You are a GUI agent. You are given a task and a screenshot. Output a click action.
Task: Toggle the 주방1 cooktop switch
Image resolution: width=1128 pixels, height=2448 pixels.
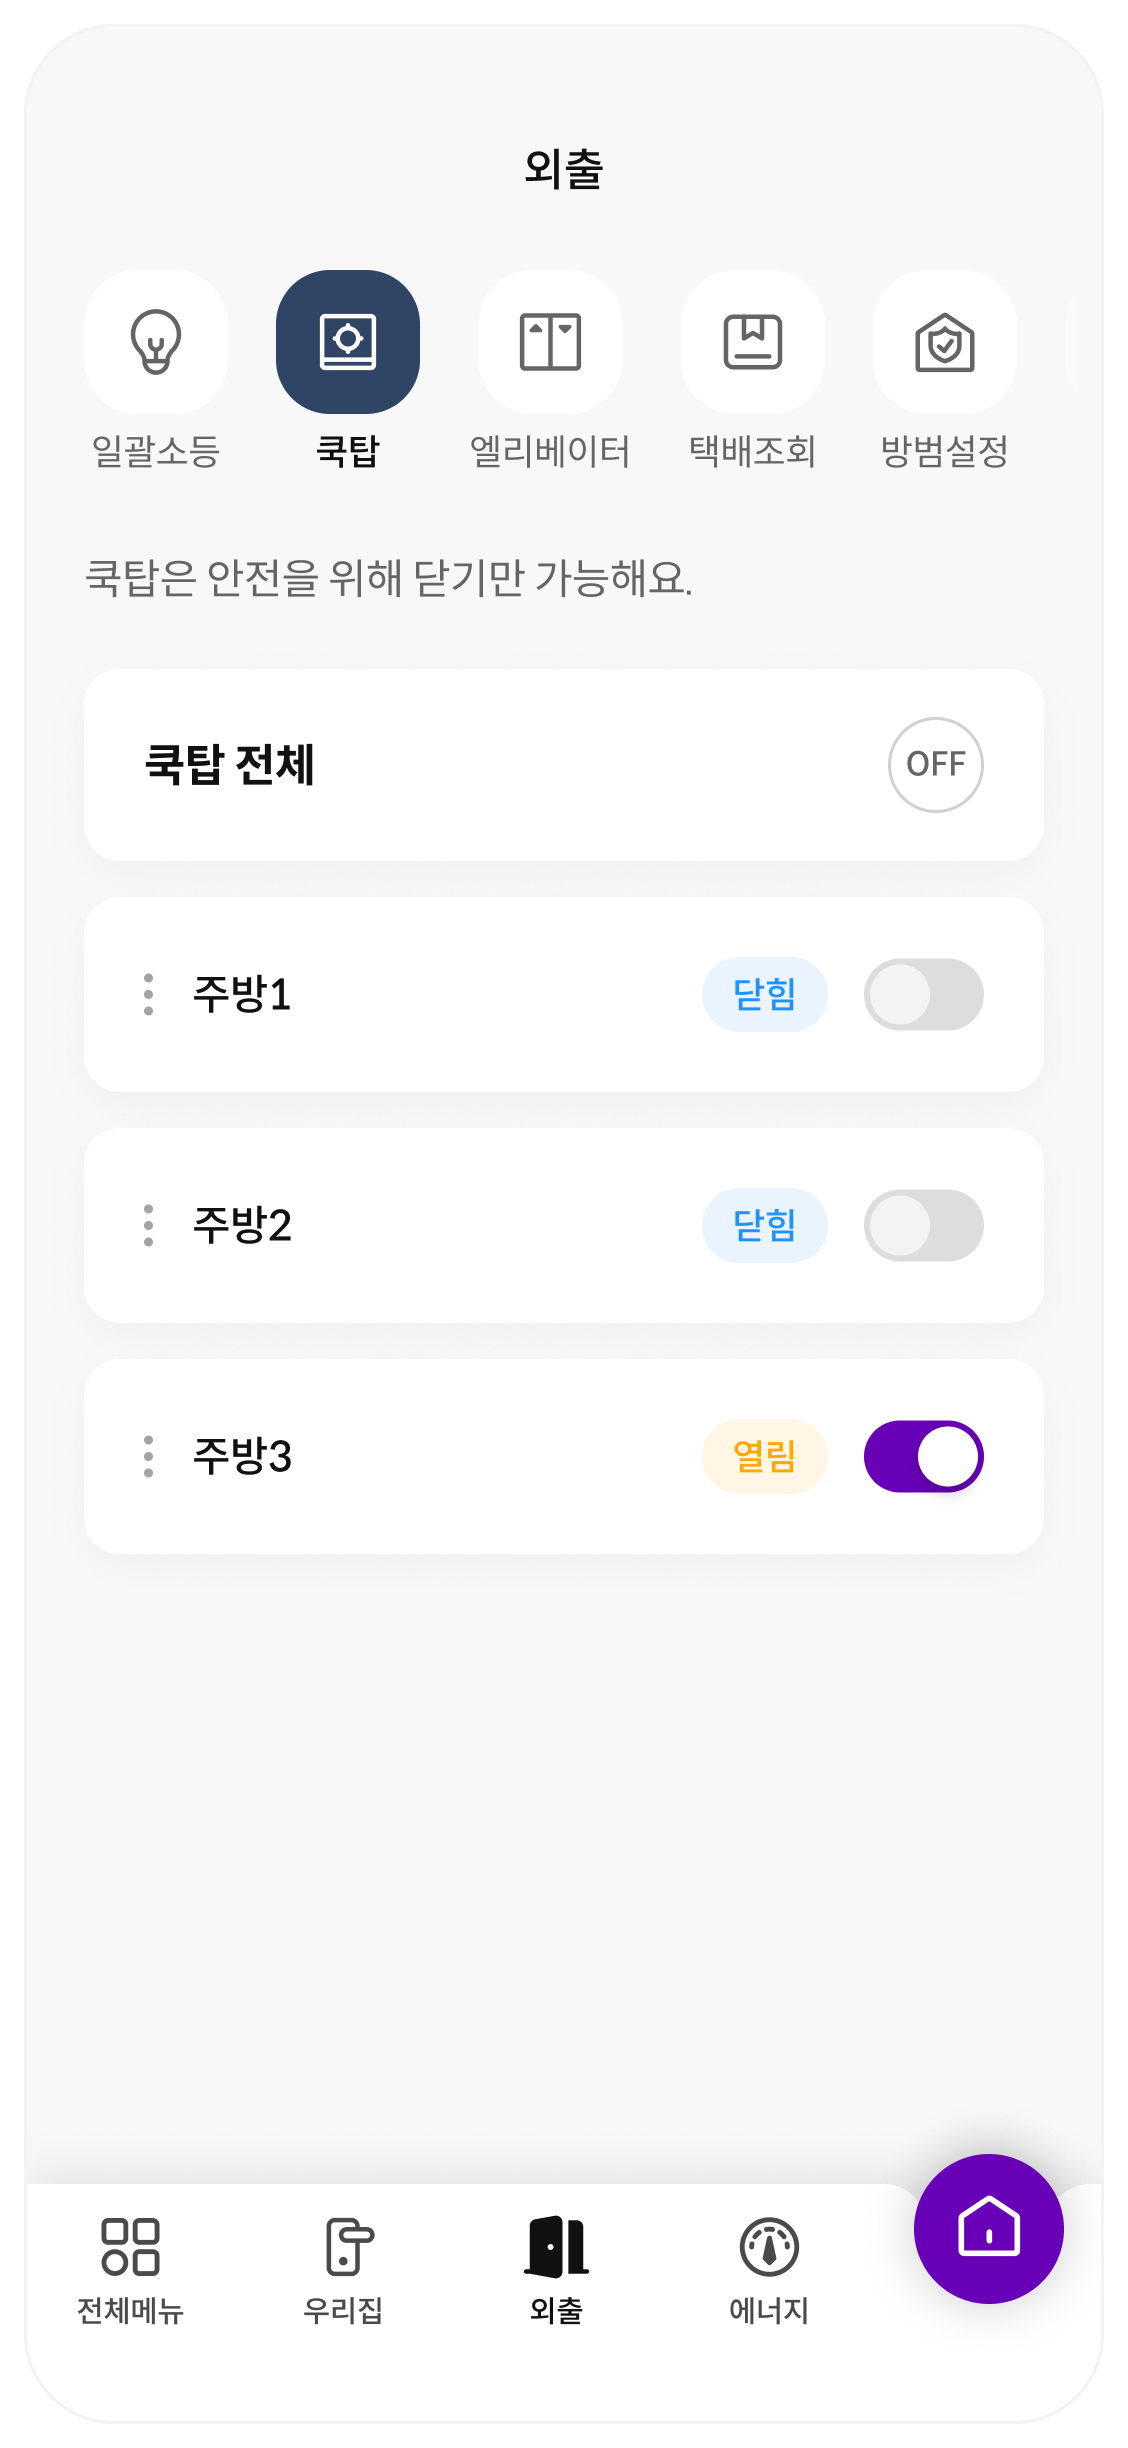tap(923, 995)
